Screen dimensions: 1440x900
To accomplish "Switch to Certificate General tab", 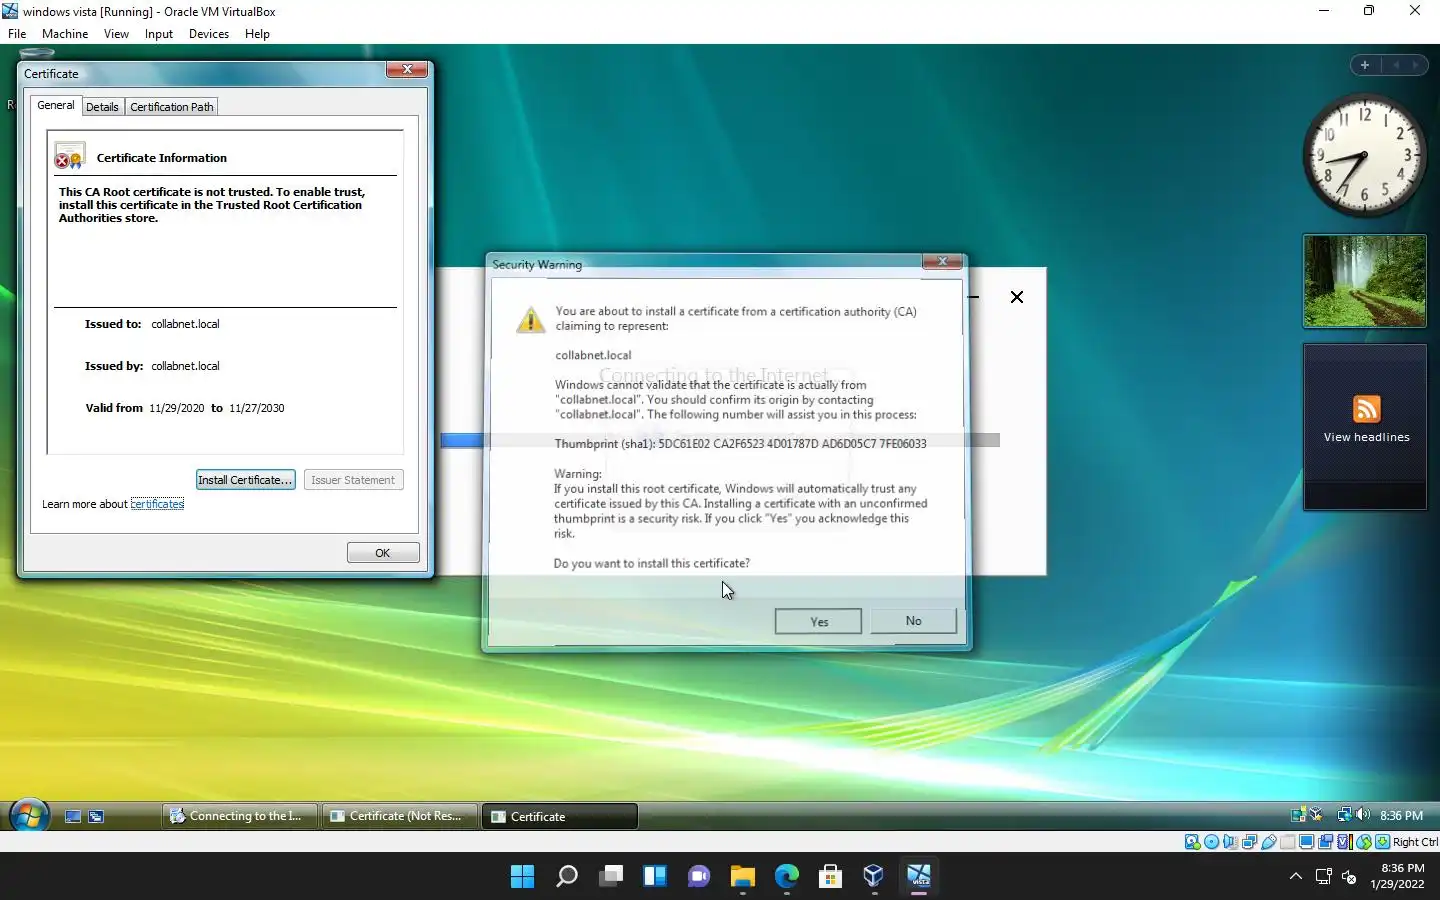I will point(56,105).
